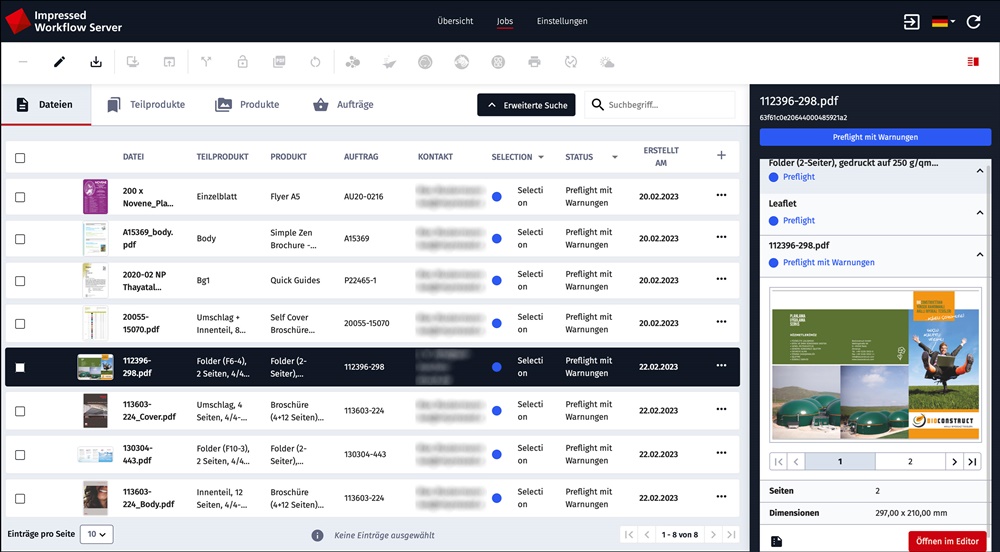Click the grayed circular reset arrow icon
1000x552 pixels.
(x=315, y=62)
